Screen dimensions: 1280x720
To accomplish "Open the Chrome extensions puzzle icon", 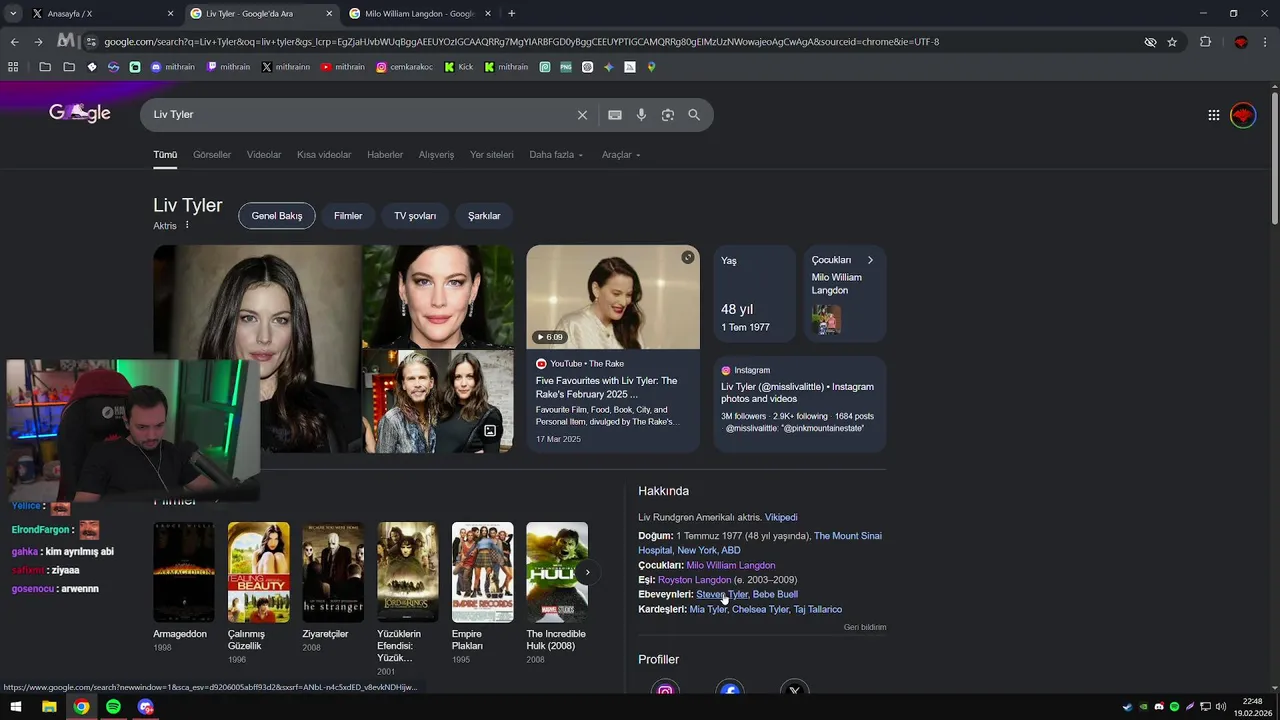I will pyautogui.click(x=1205, y=42).
